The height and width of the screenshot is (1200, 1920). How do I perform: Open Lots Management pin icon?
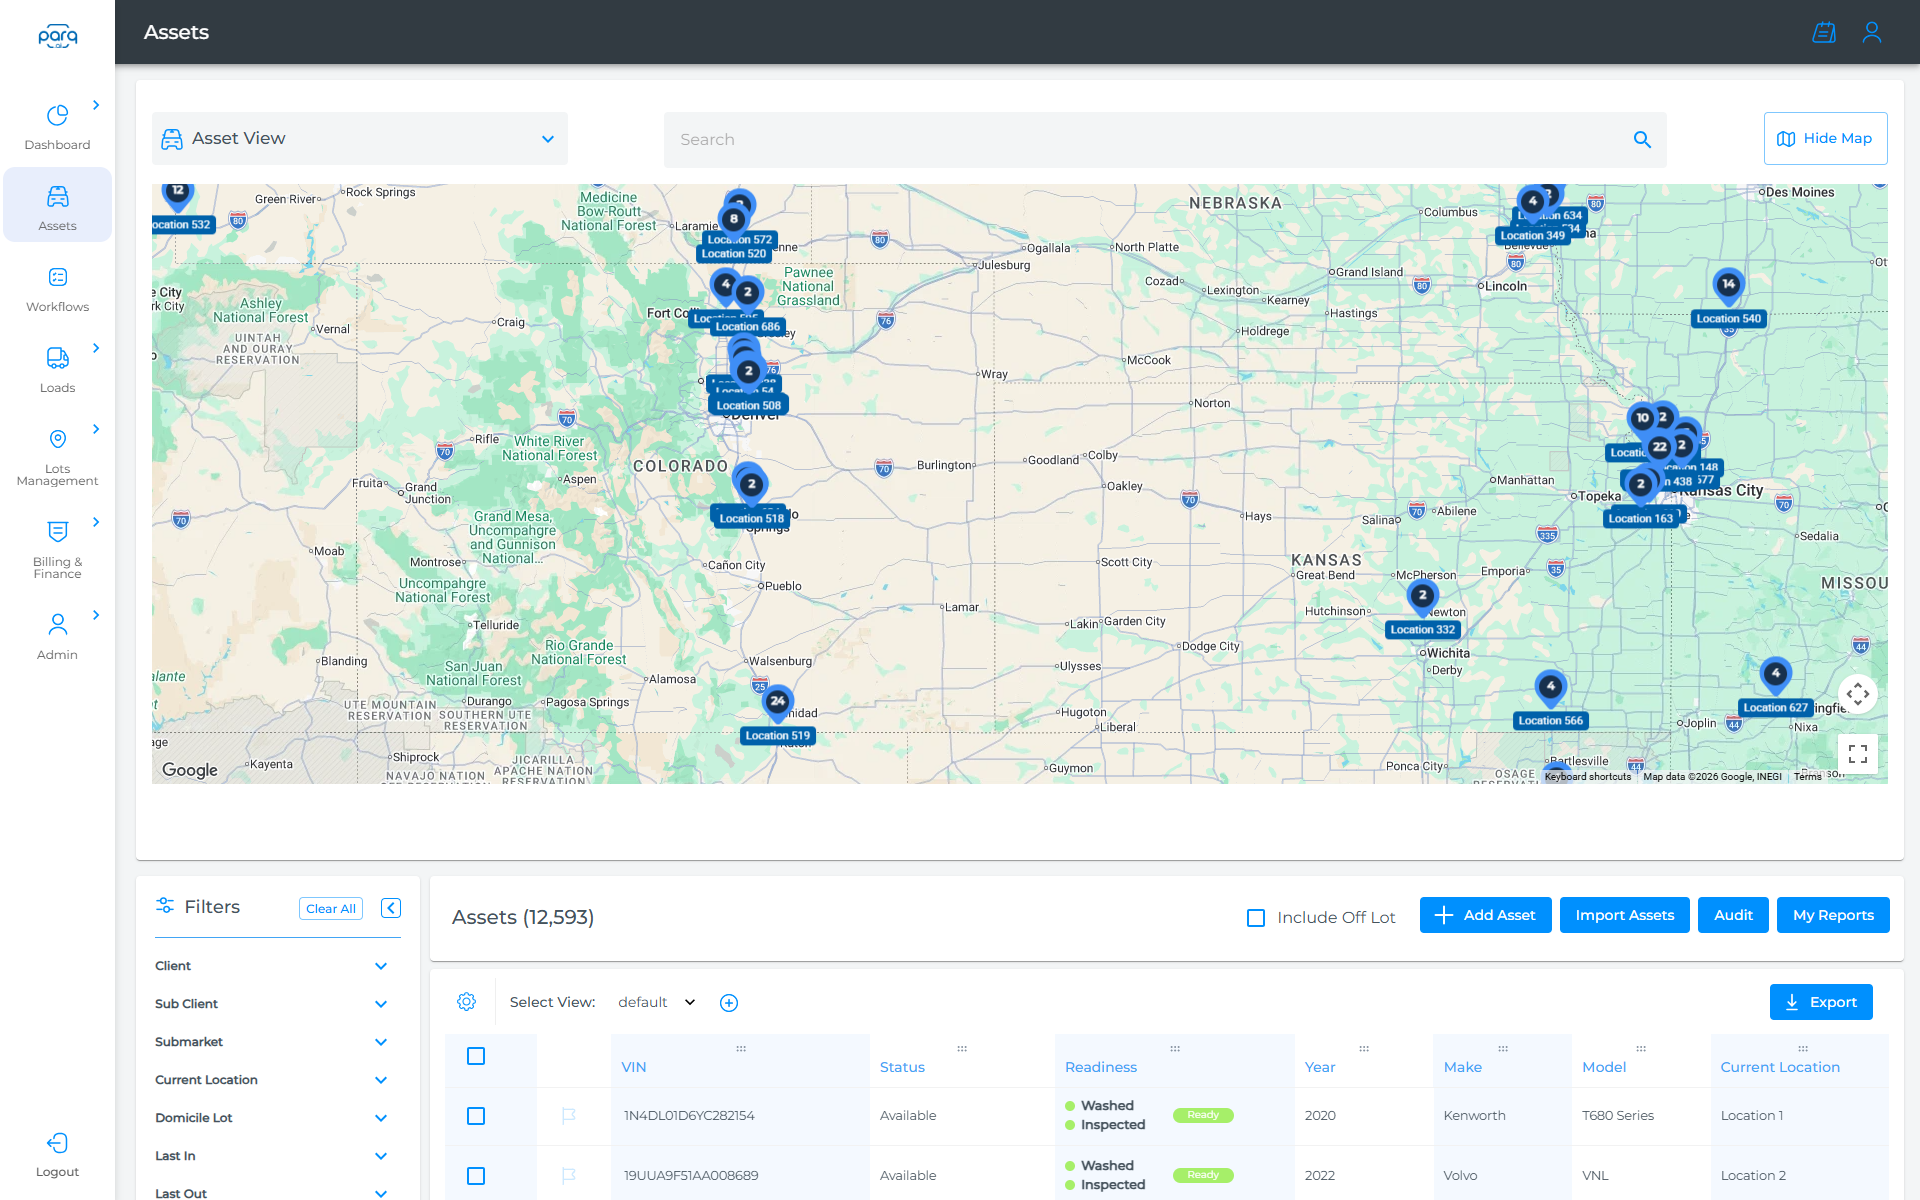(x=57, y=439)
